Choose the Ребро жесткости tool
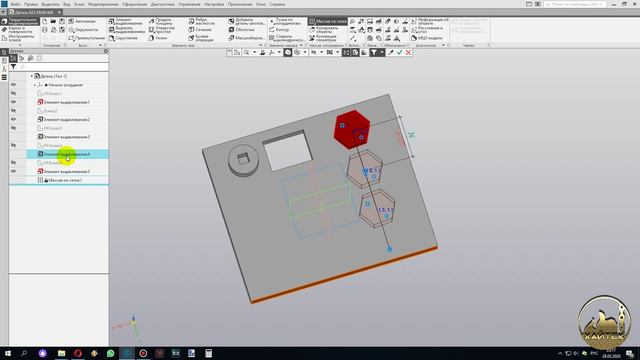Viewport: 640px width, 360px height. pos(202,21)
